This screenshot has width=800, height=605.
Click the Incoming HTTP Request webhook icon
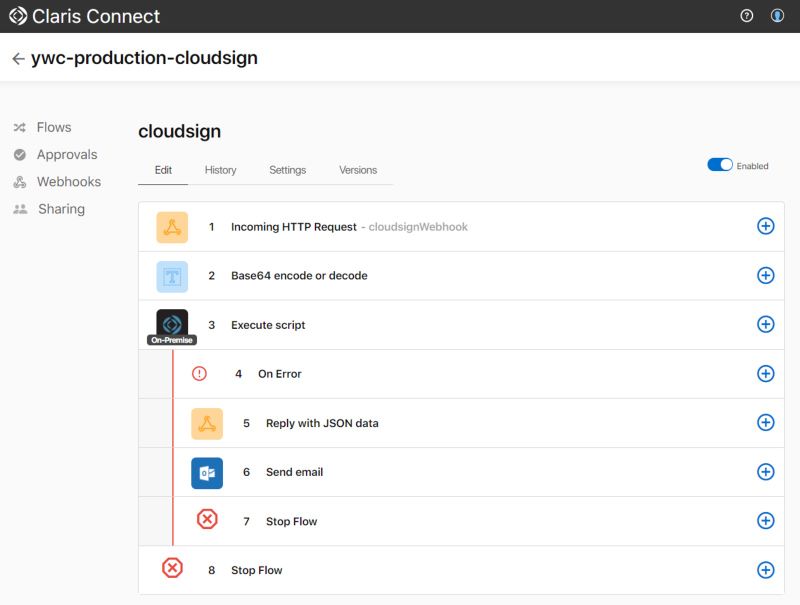(172, 227)
